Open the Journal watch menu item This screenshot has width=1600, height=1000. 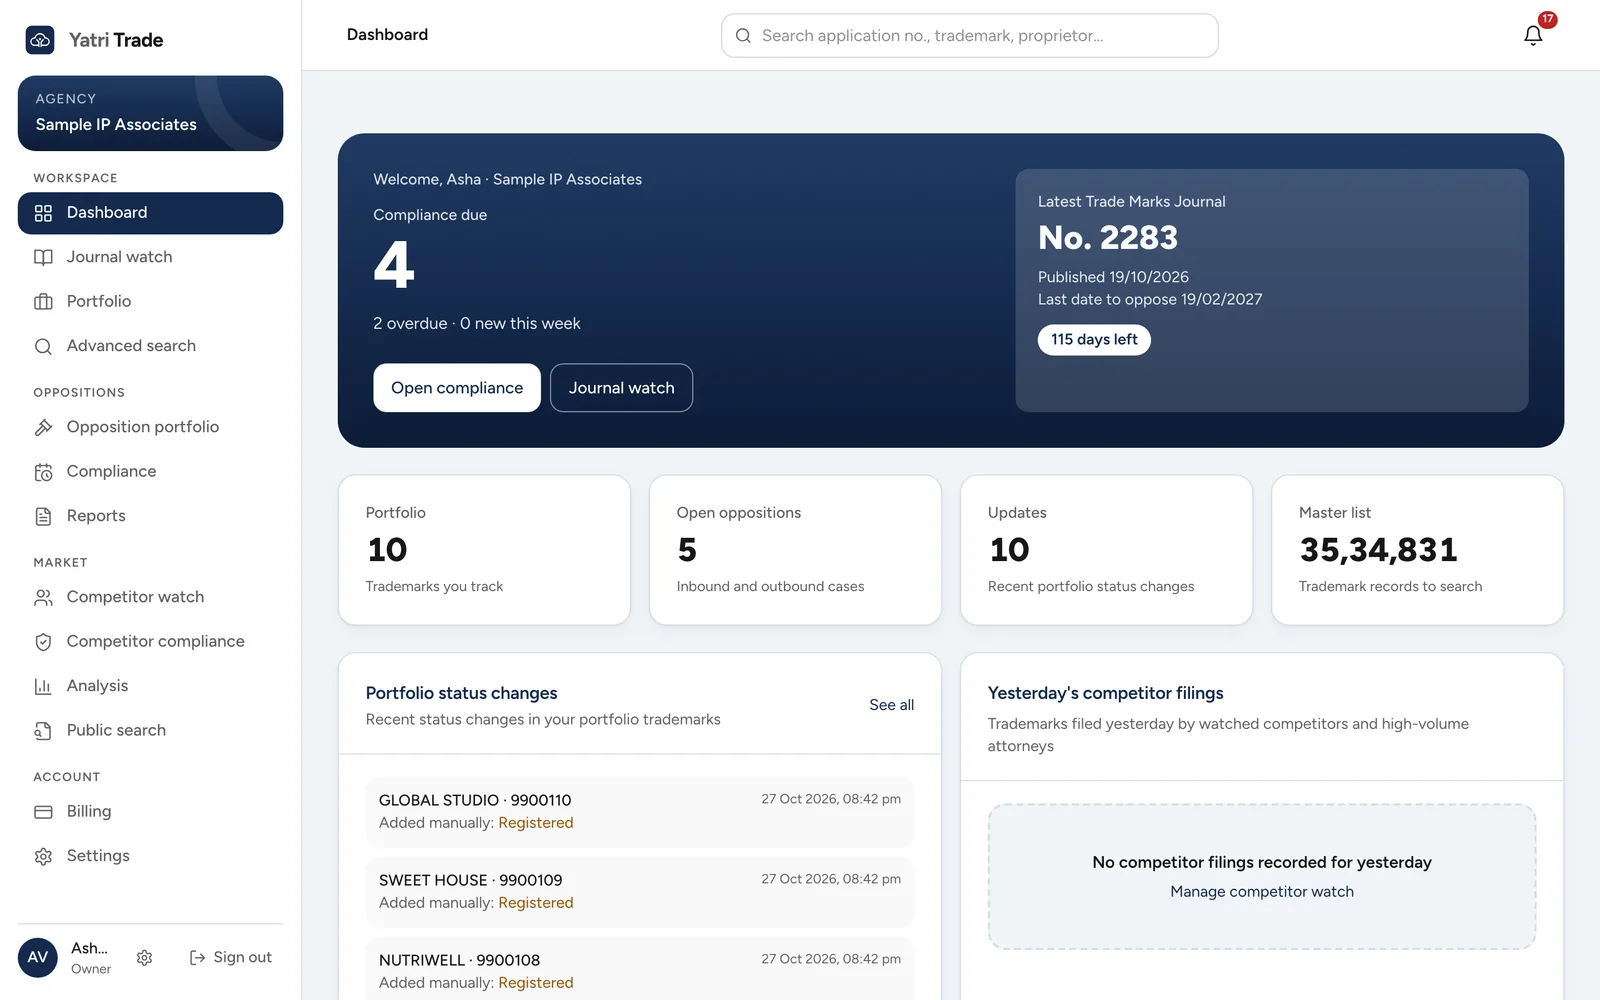click(150, 257)
